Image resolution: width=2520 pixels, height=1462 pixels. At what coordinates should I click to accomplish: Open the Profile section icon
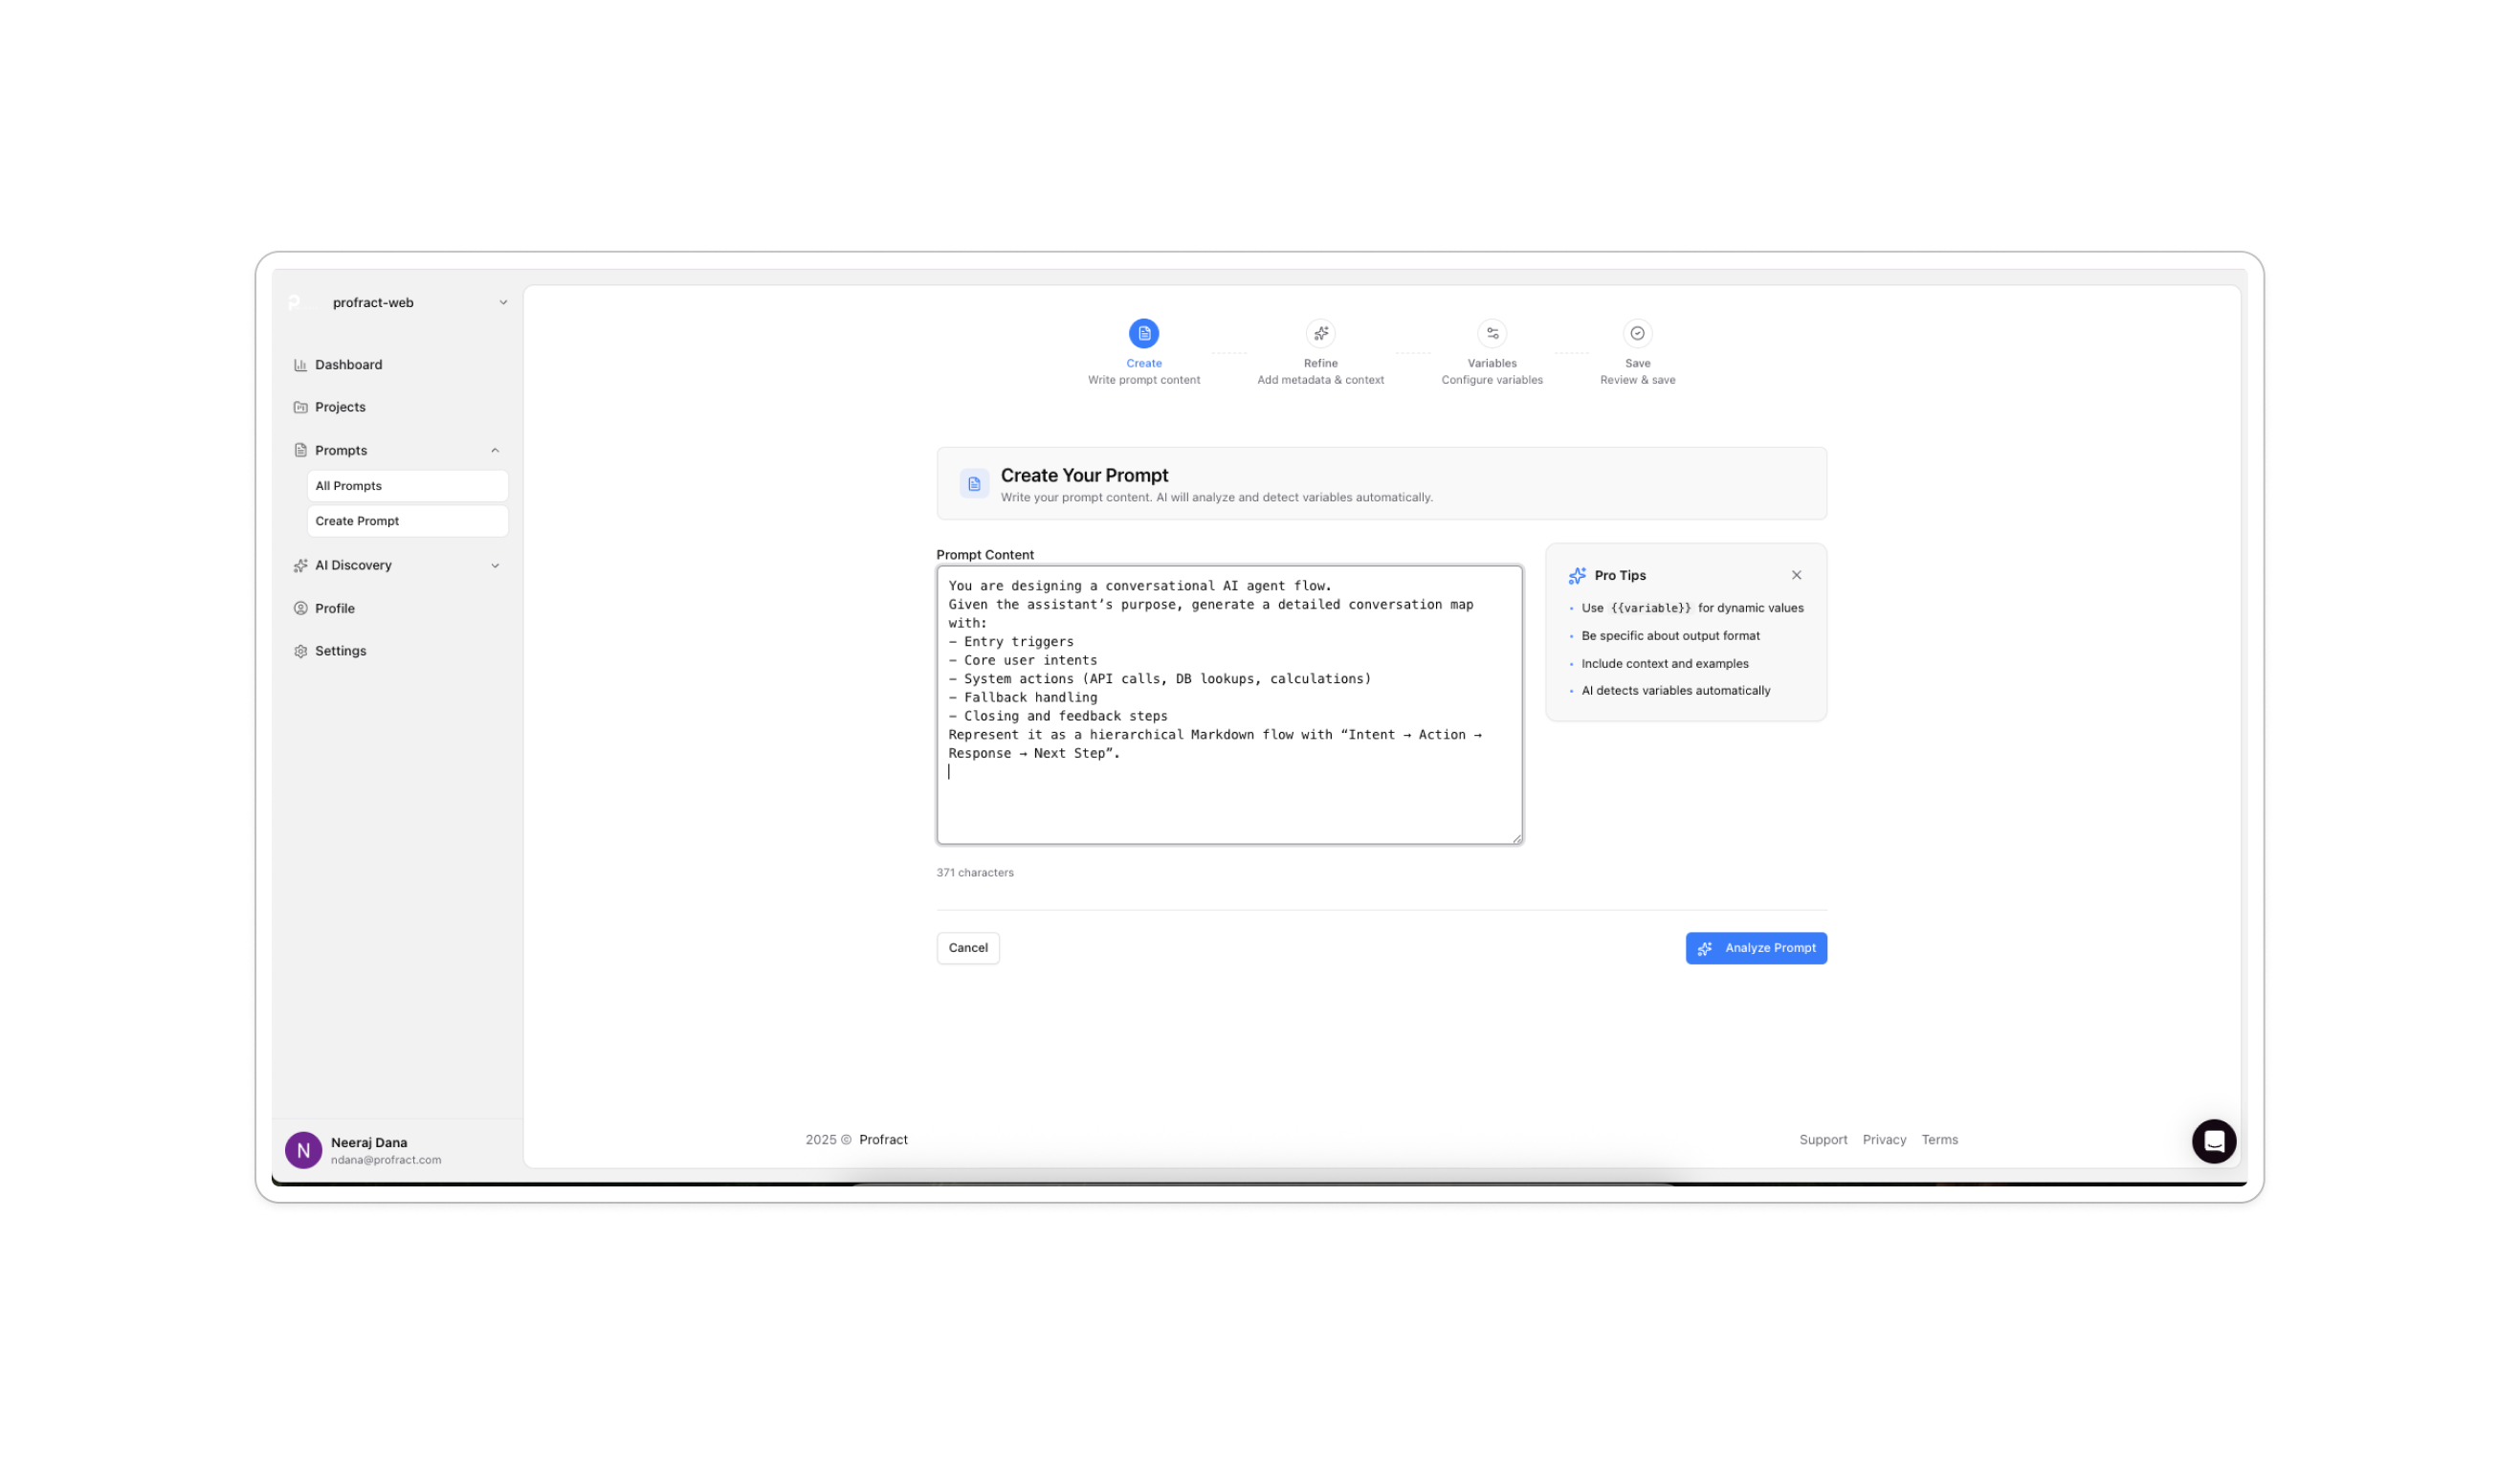(302, 608)
